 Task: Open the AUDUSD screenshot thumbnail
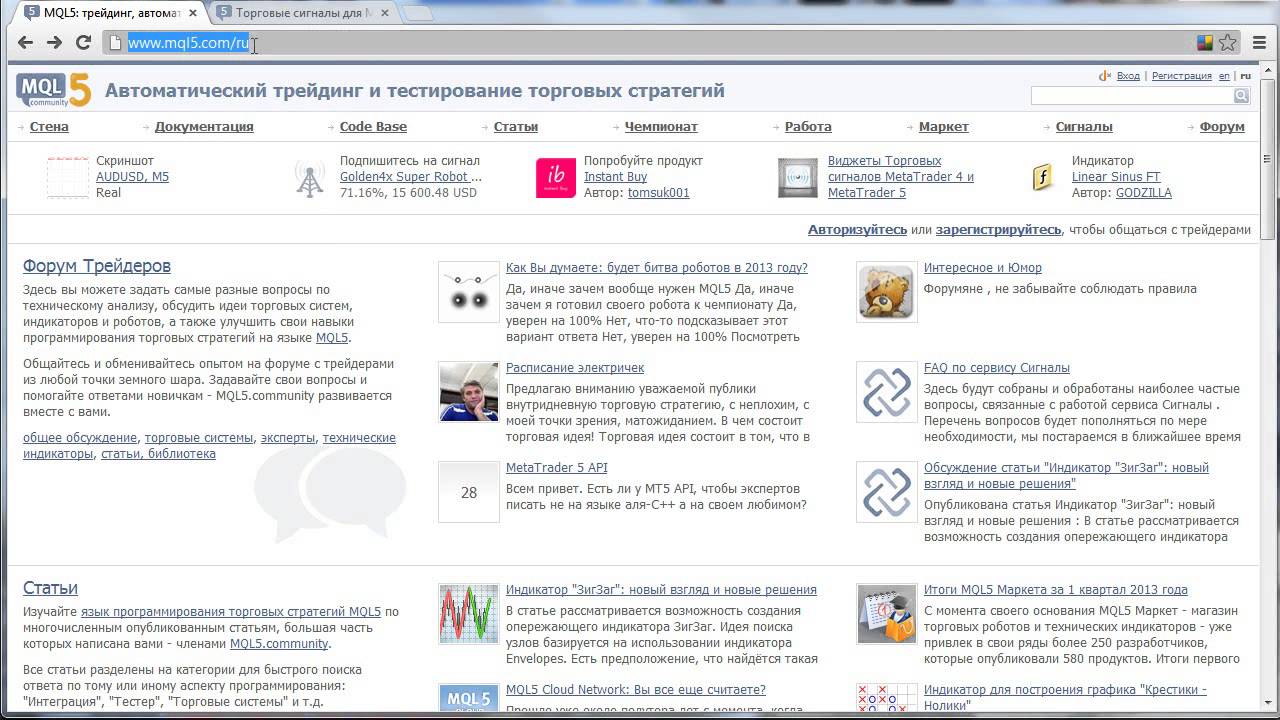(67, 177)
